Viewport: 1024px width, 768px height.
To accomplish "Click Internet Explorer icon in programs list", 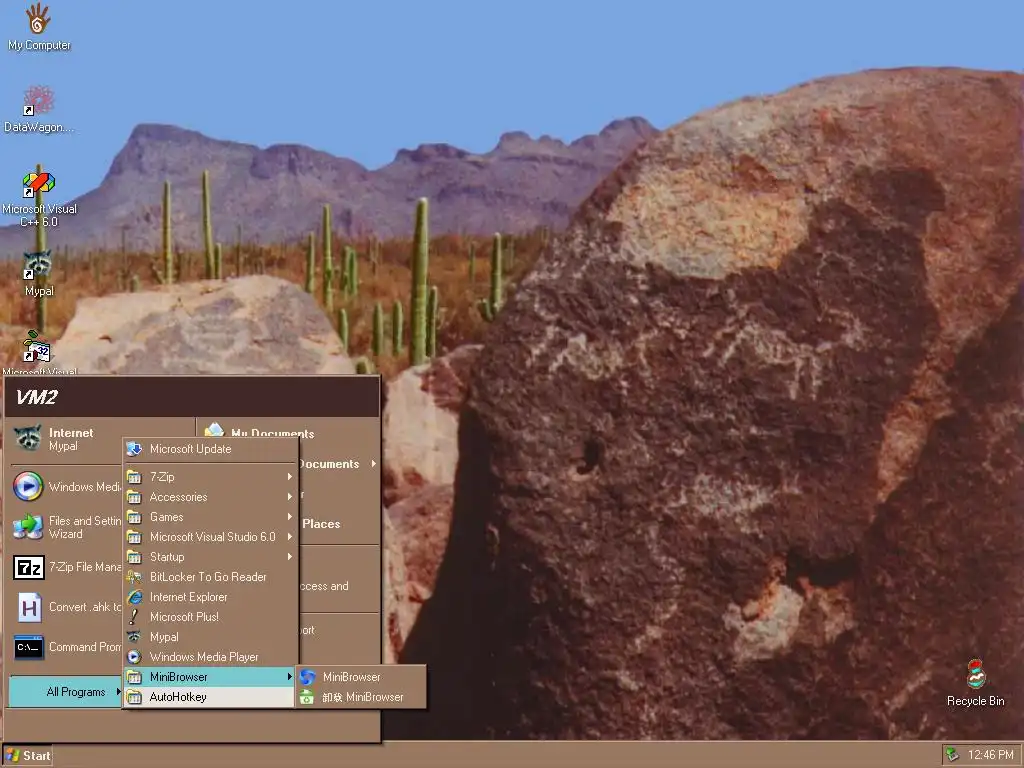I will [134, 597].
